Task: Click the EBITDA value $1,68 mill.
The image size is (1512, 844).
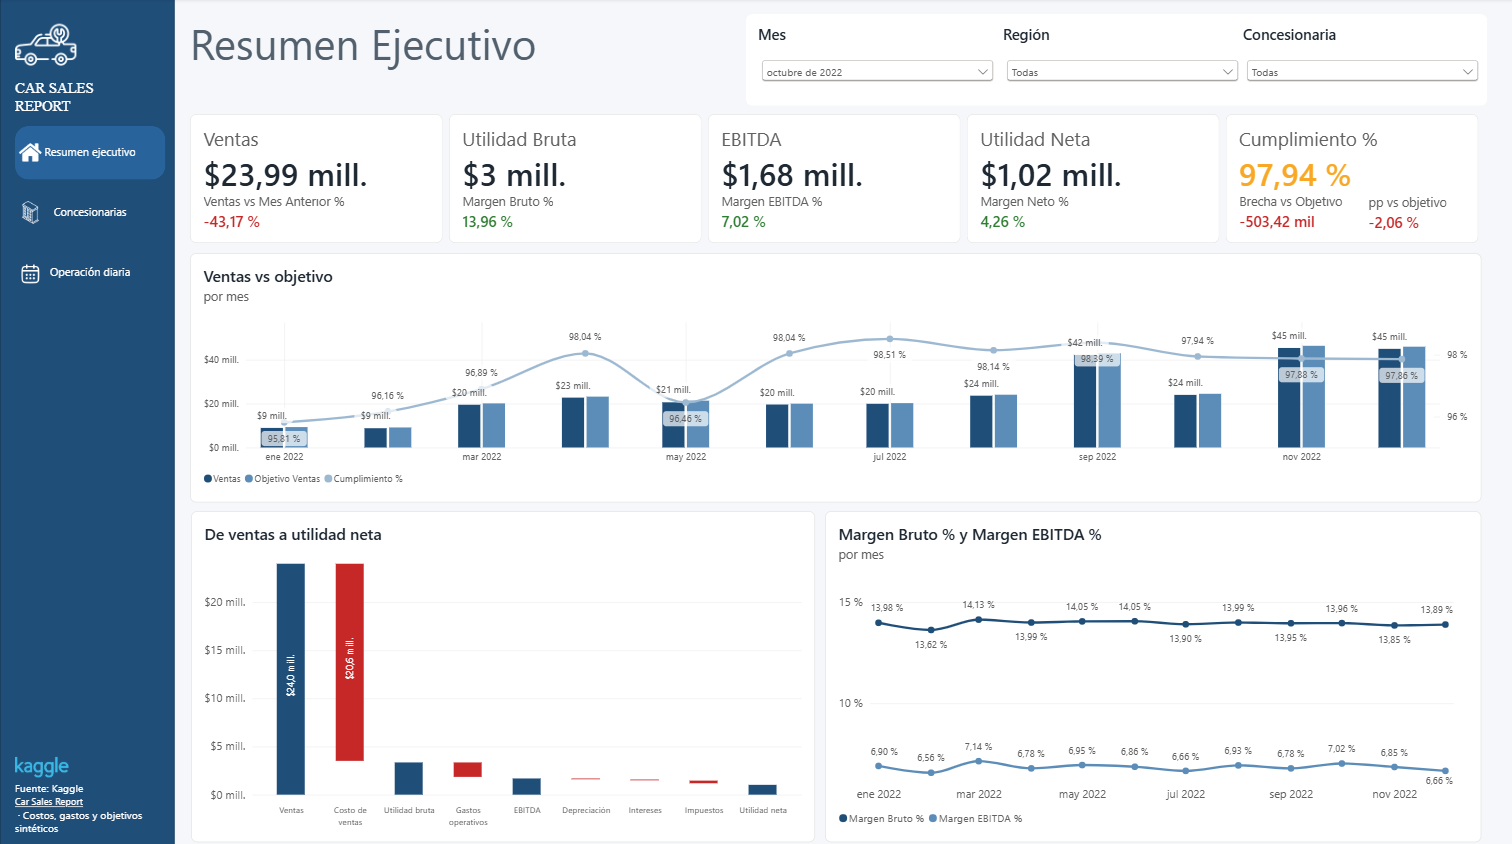Action: (x=792, y=175)
